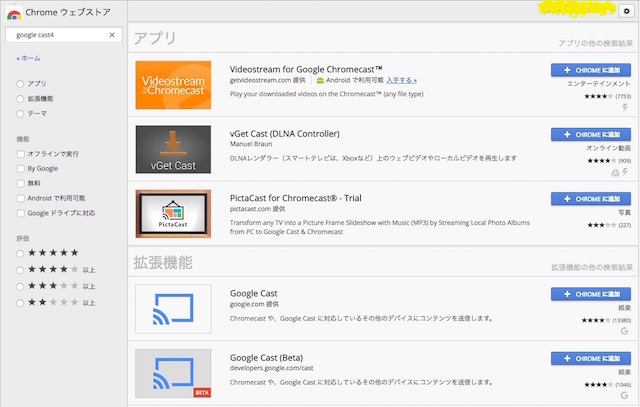This screenshot has height=407, width=640.
Task: Select two stars 以上 rating radio
Action: tap(20, 303)
